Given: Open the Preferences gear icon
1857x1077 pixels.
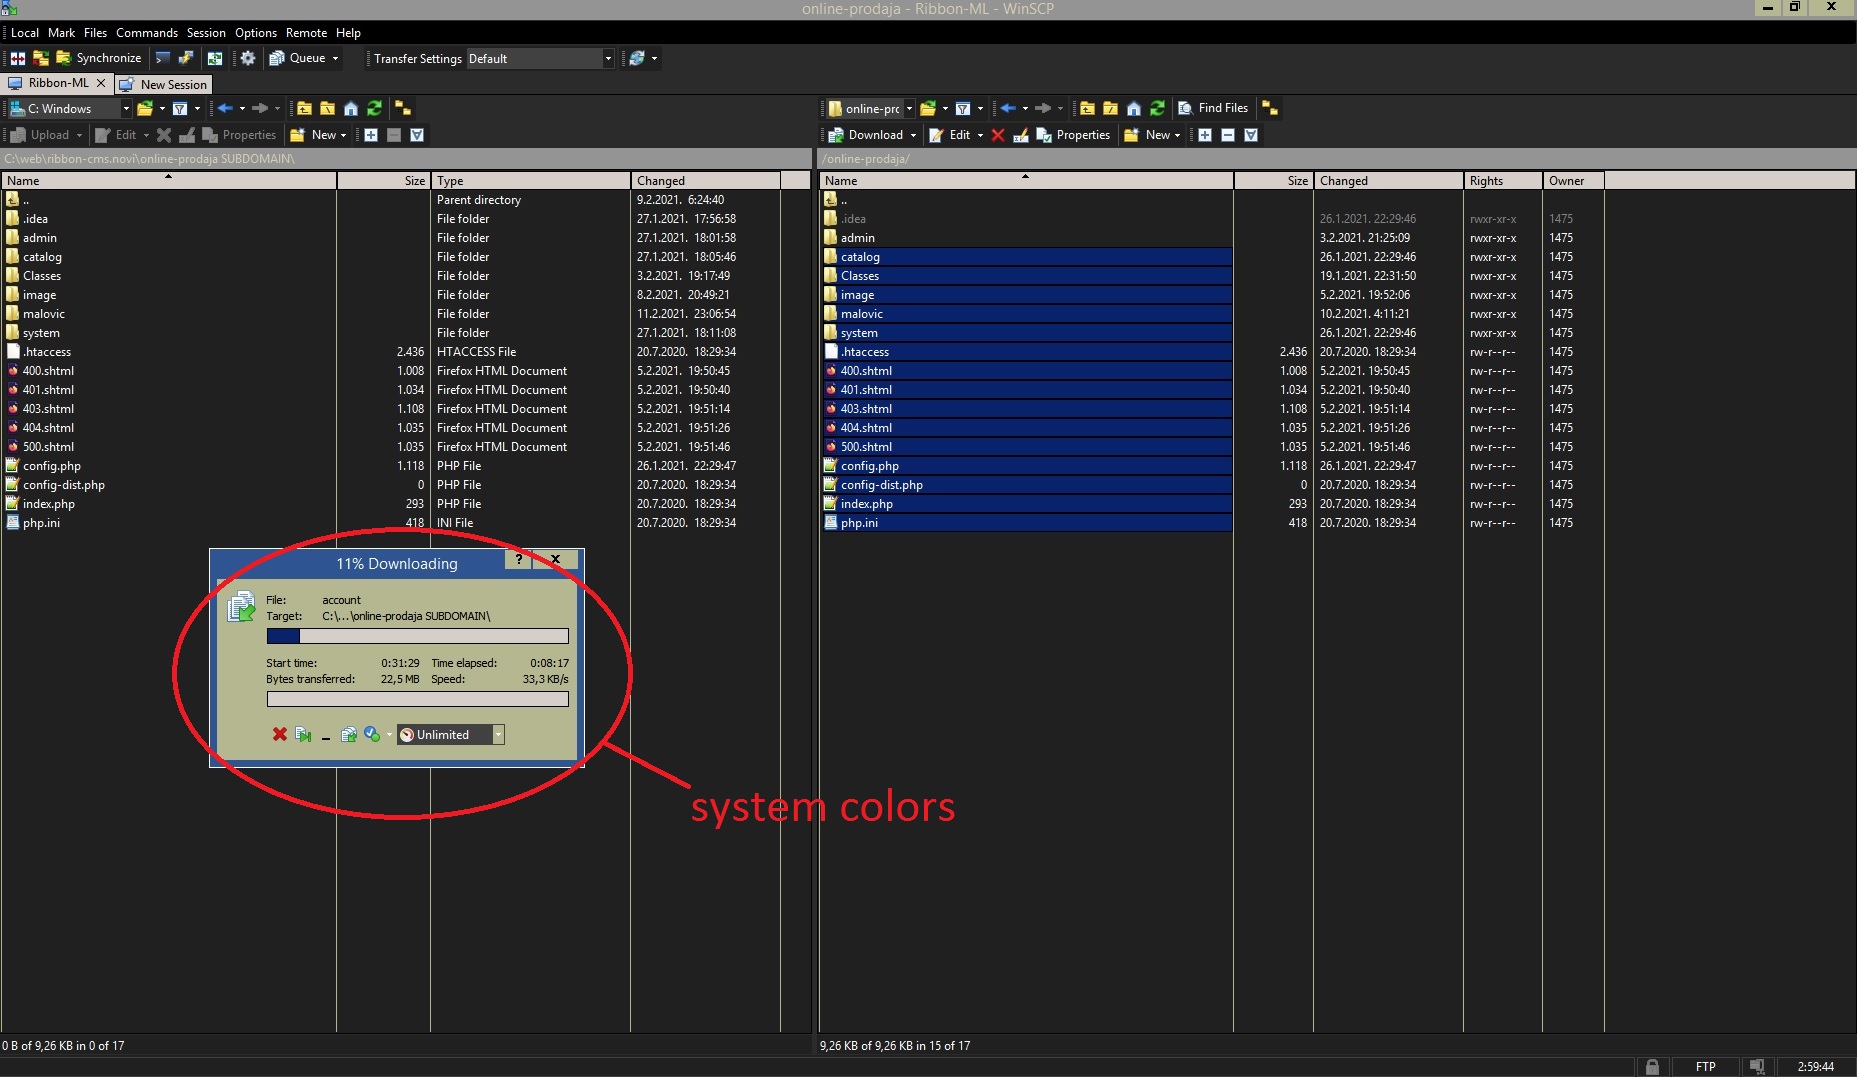Looking at the screenshot, I should pyautogui.click(x=248, y=59).
